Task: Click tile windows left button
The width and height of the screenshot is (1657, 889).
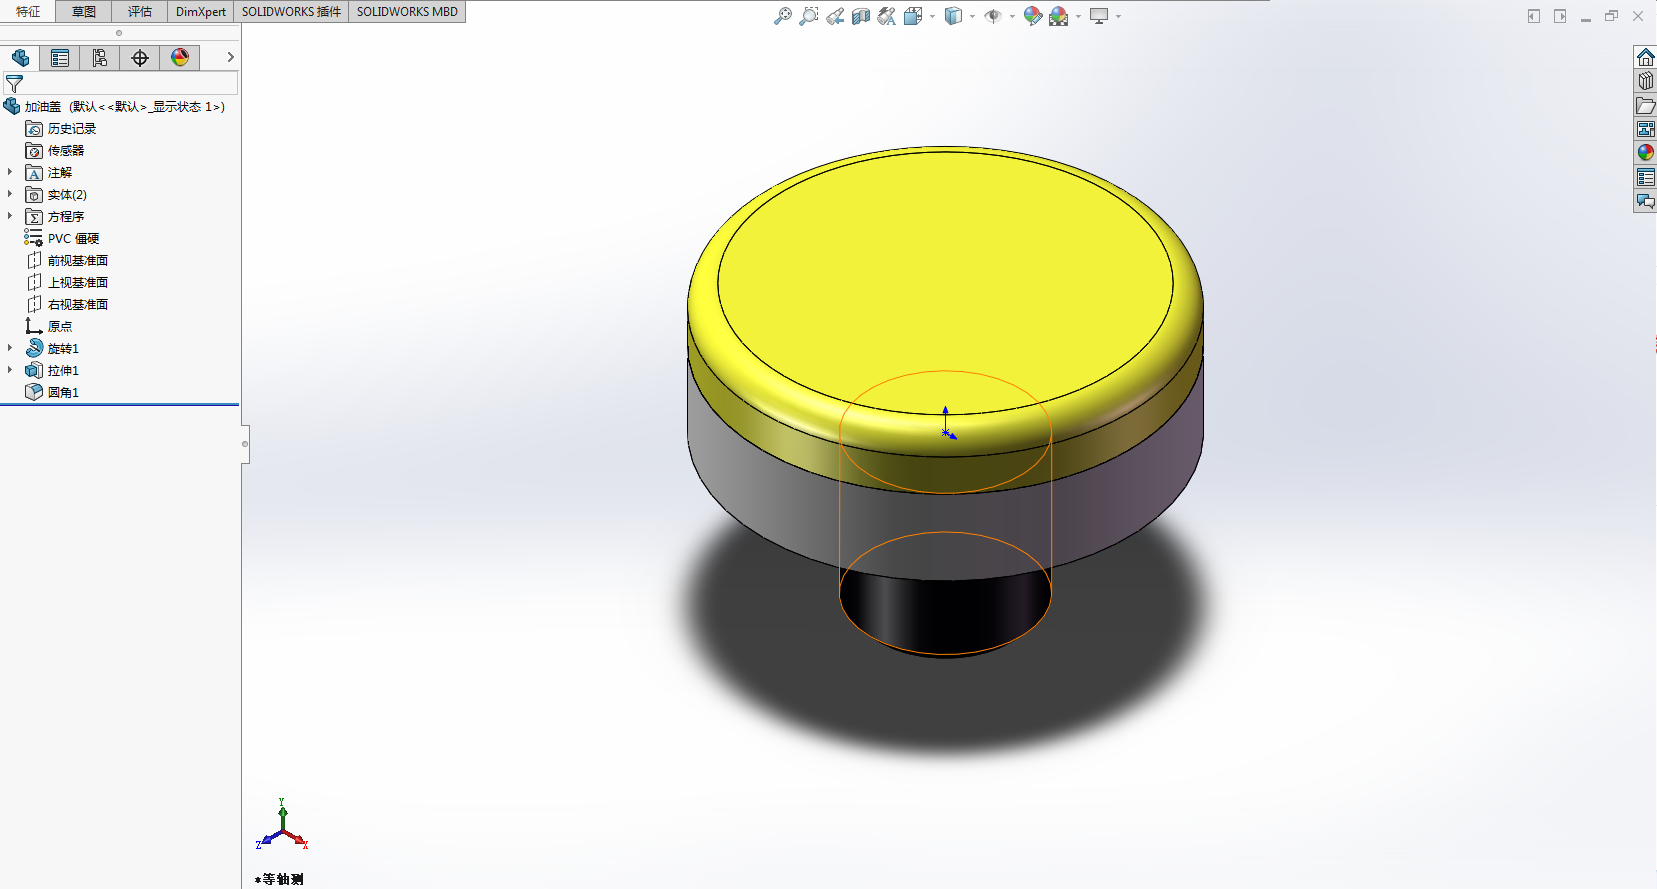Action: (1534, 16)
